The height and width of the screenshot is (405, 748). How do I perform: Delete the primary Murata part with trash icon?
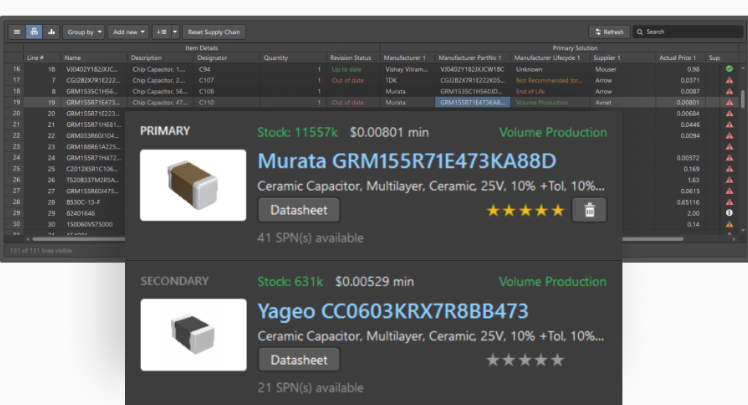tap(590, 210)
